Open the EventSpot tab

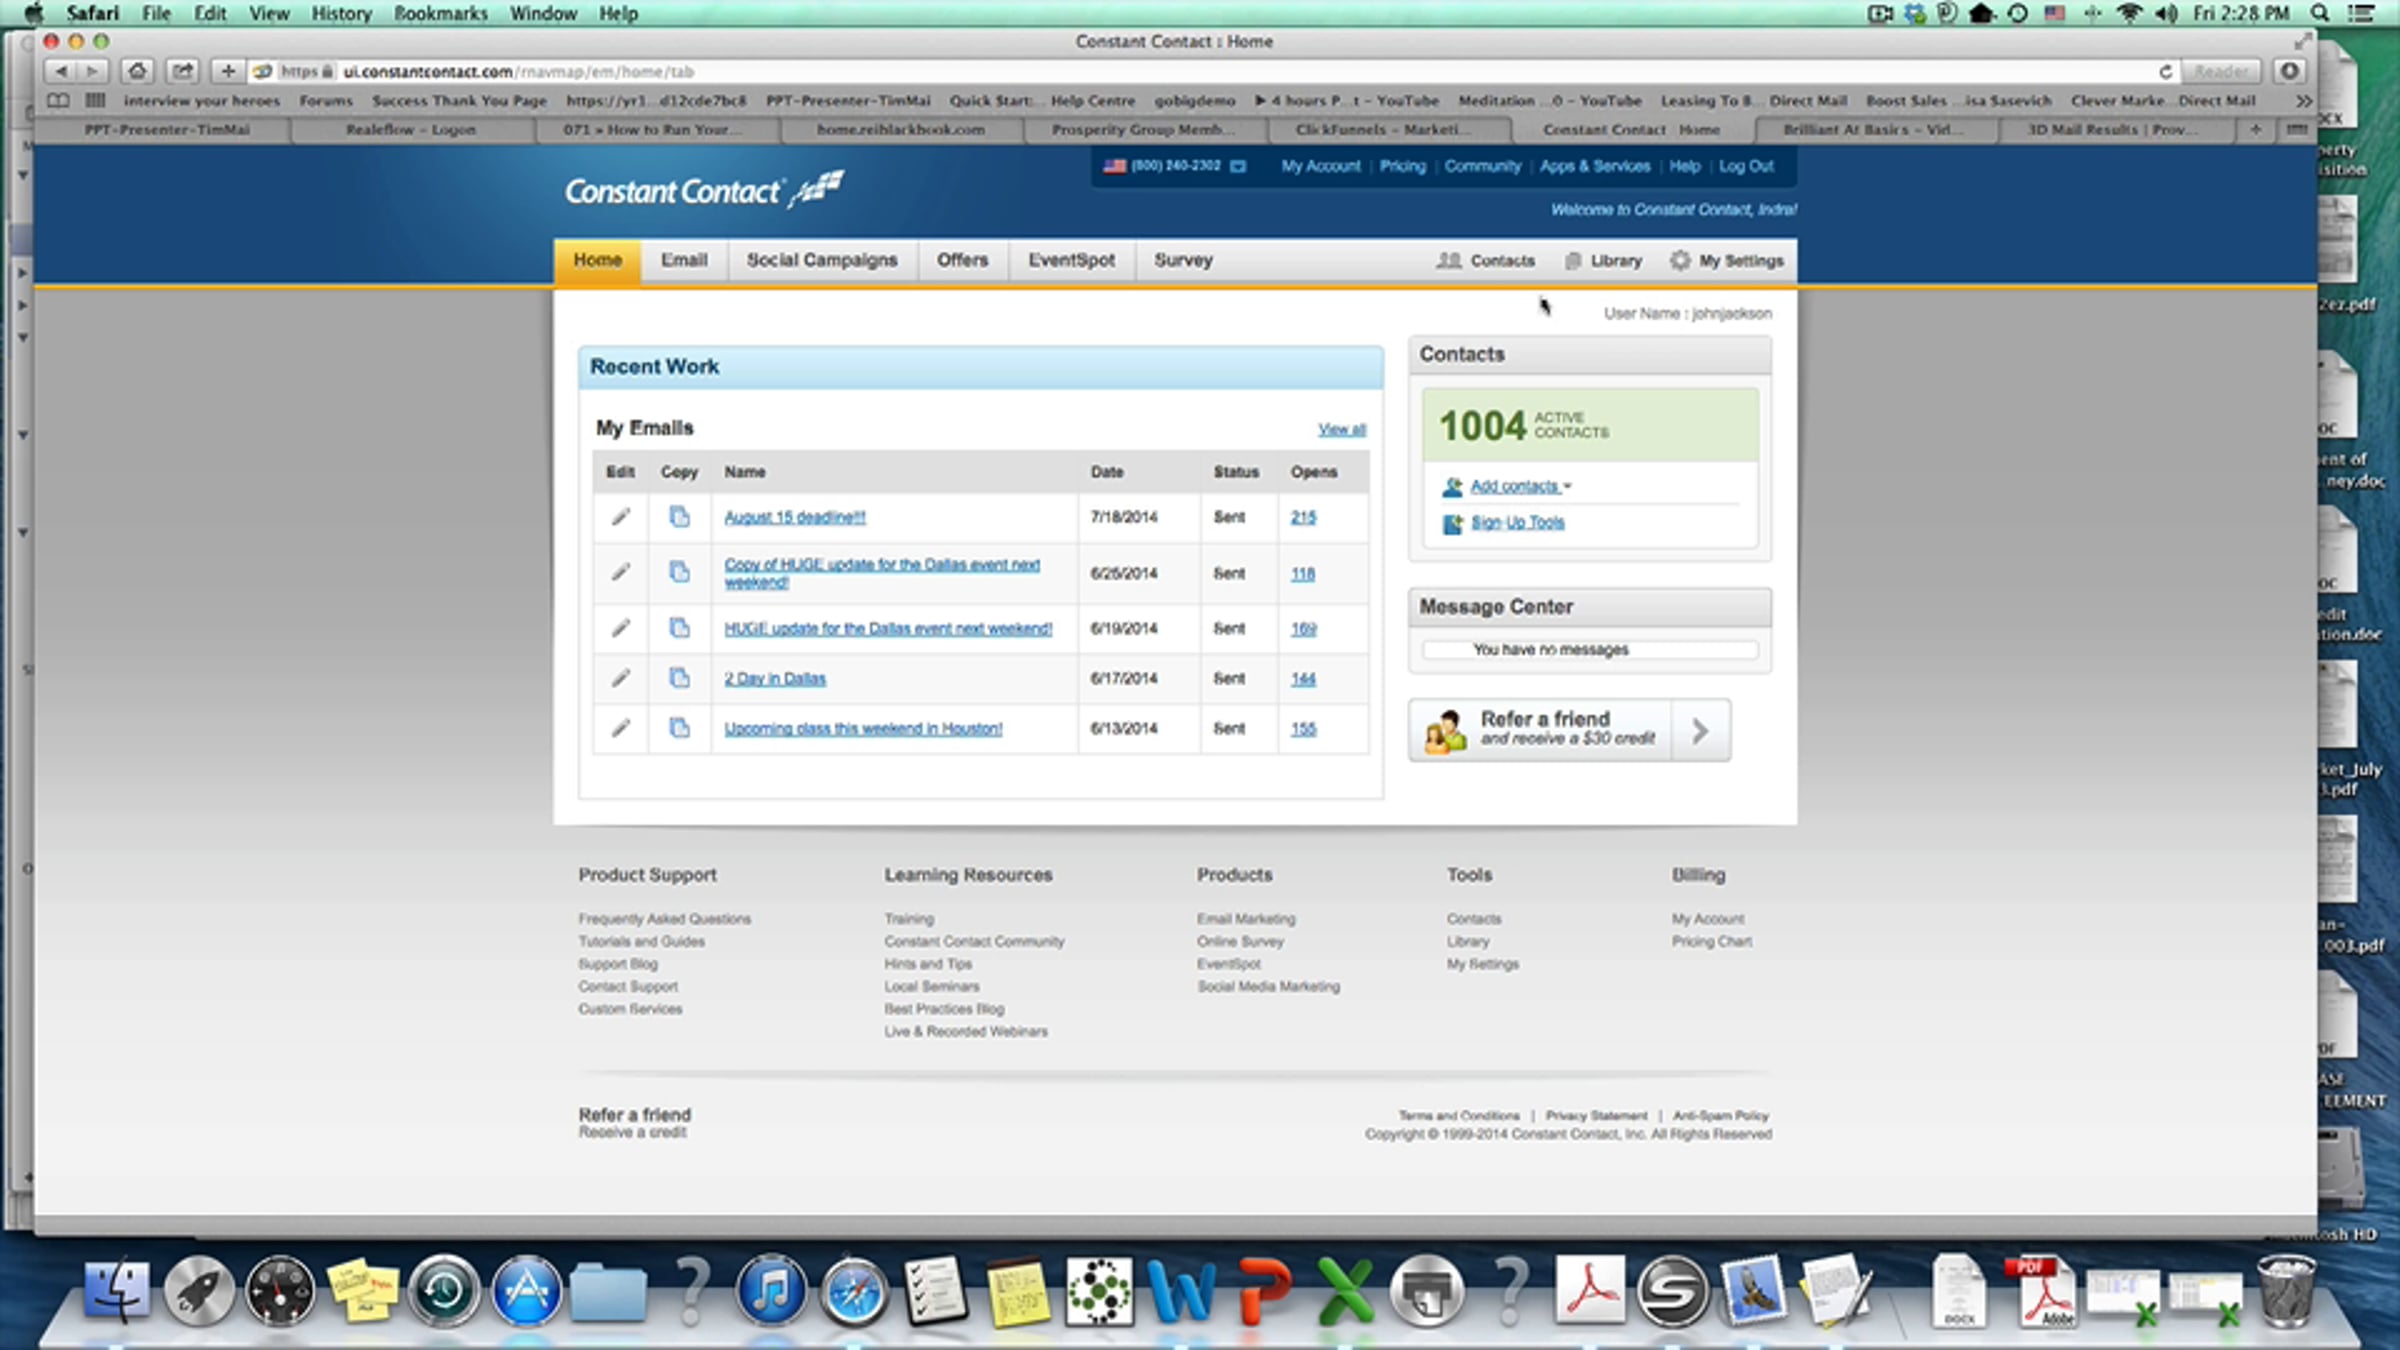pyautogui.click(x=1071, y=260)
